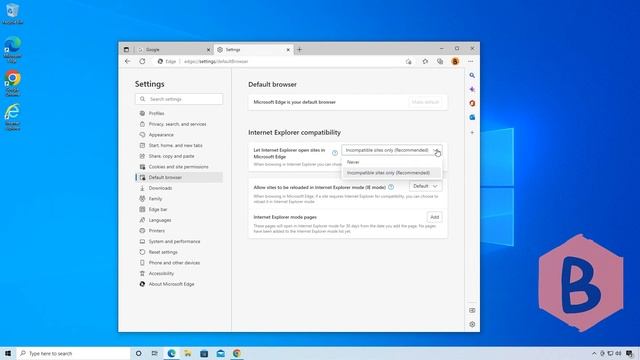The image size is (640, 360).
Task: Open Cortana from the taskbar
Action: (x=138, y=353)
